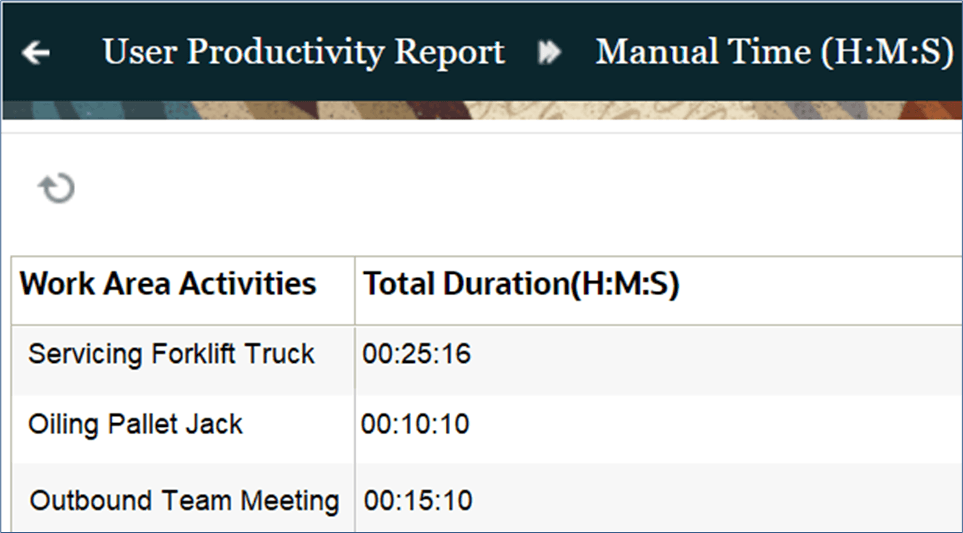This screenshot has width=963, height=533.
Task: Click blank space right of 00:25:16
Action: click(700, 355)
